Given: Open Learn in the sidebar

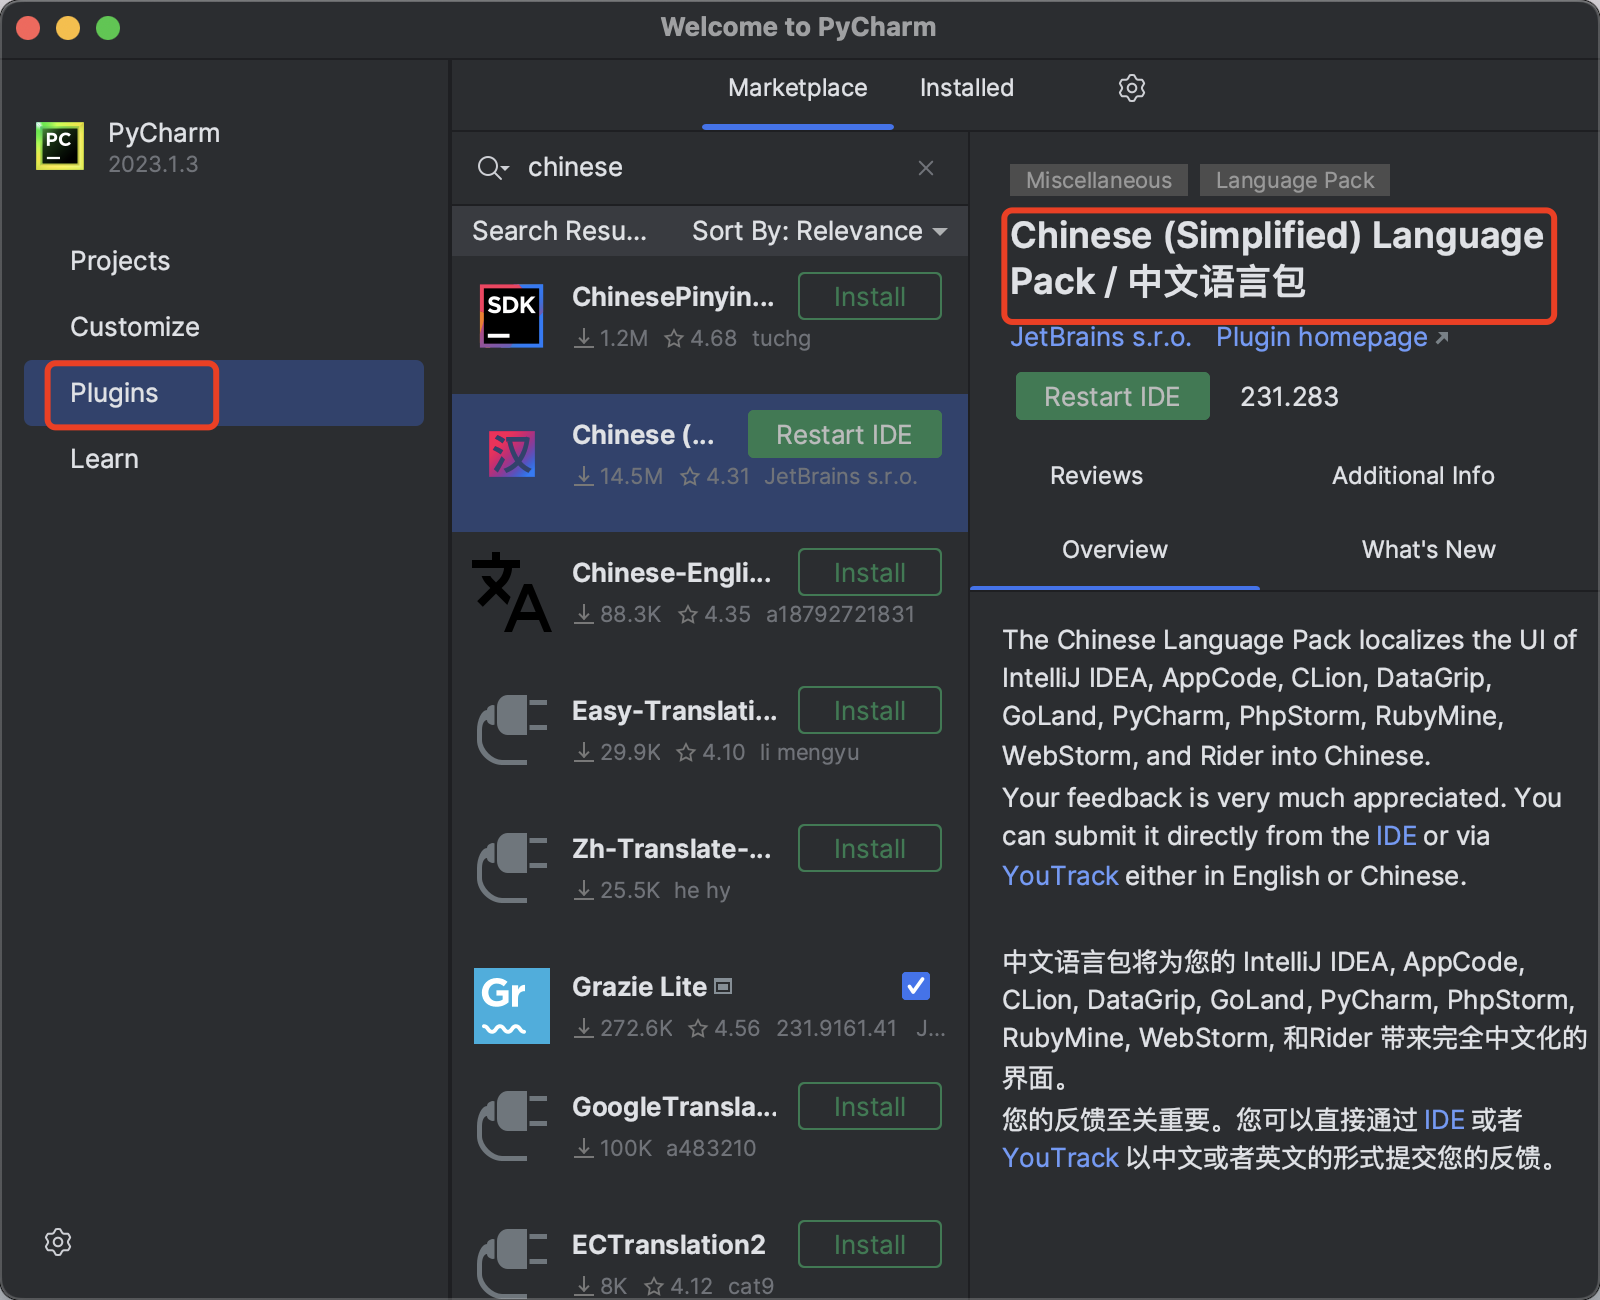Looking at the screenshot, I should (x=104, y=459).
